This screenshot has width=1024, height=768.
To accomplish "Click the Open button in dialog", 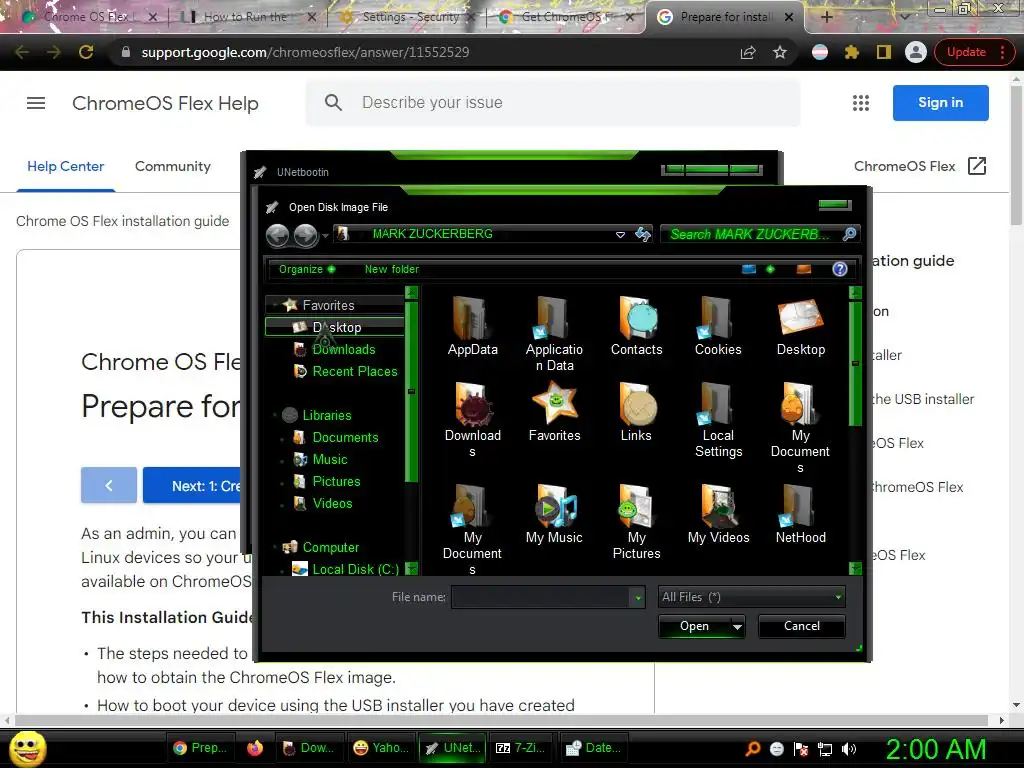I will [x=694, y=626].
